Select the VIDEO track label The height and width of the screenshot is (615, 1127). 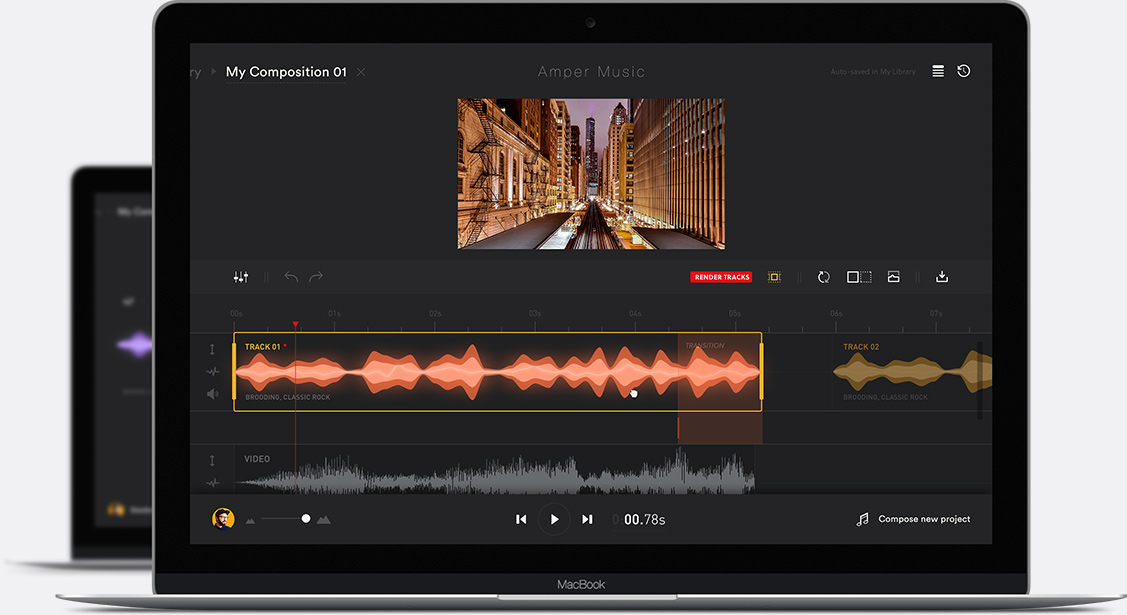(257, 459)
